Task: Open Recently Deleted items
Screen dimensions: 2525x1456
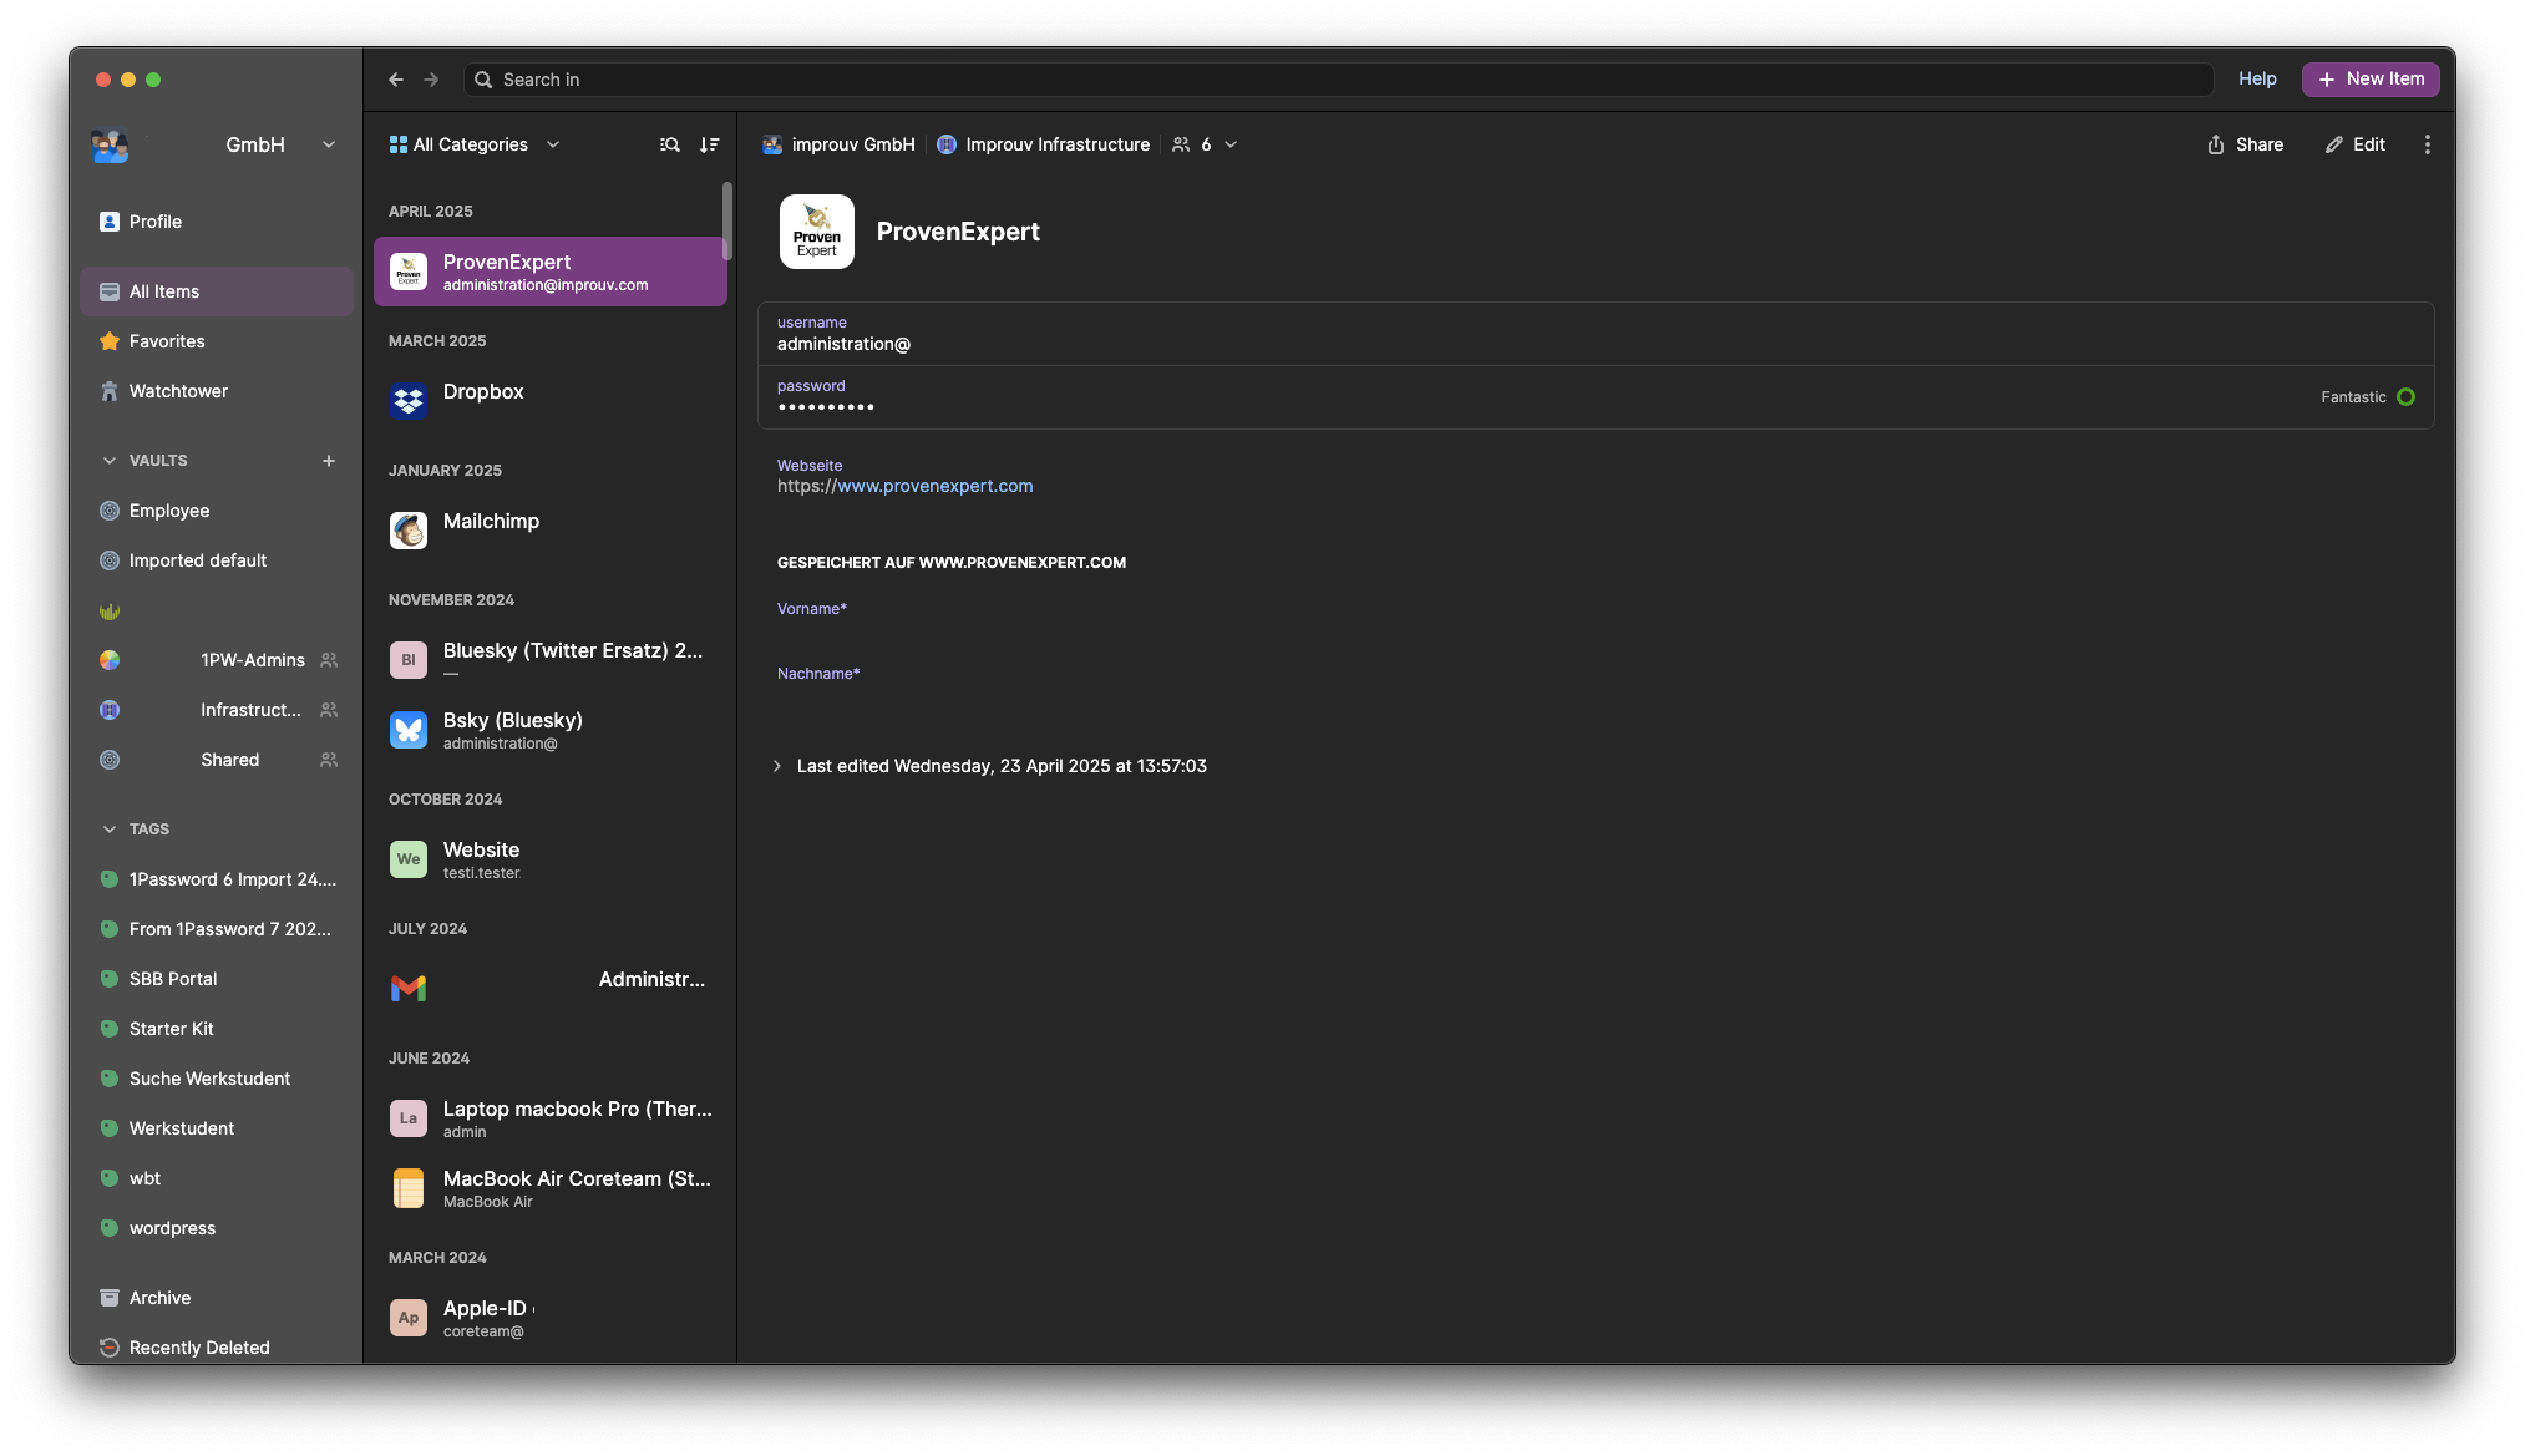Action: pos(199,1347)
